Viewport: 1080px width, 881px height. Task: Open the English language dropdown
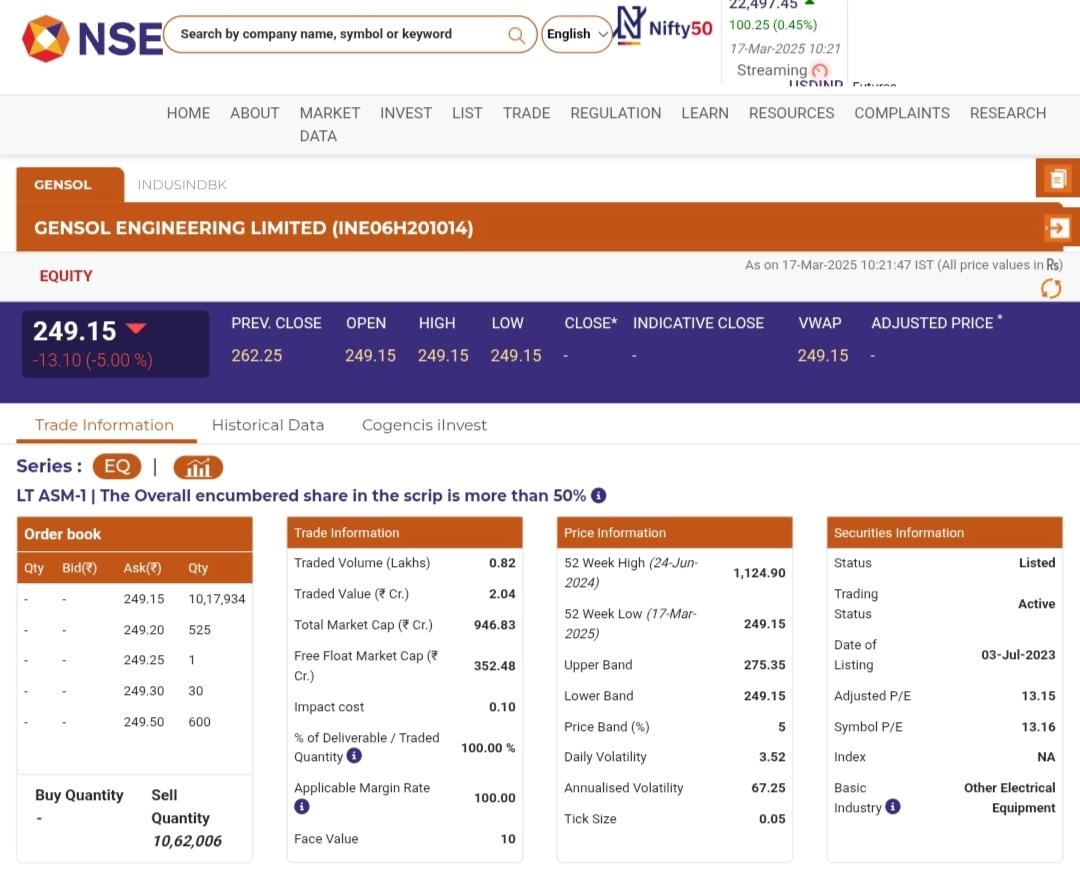coord(577,34)
